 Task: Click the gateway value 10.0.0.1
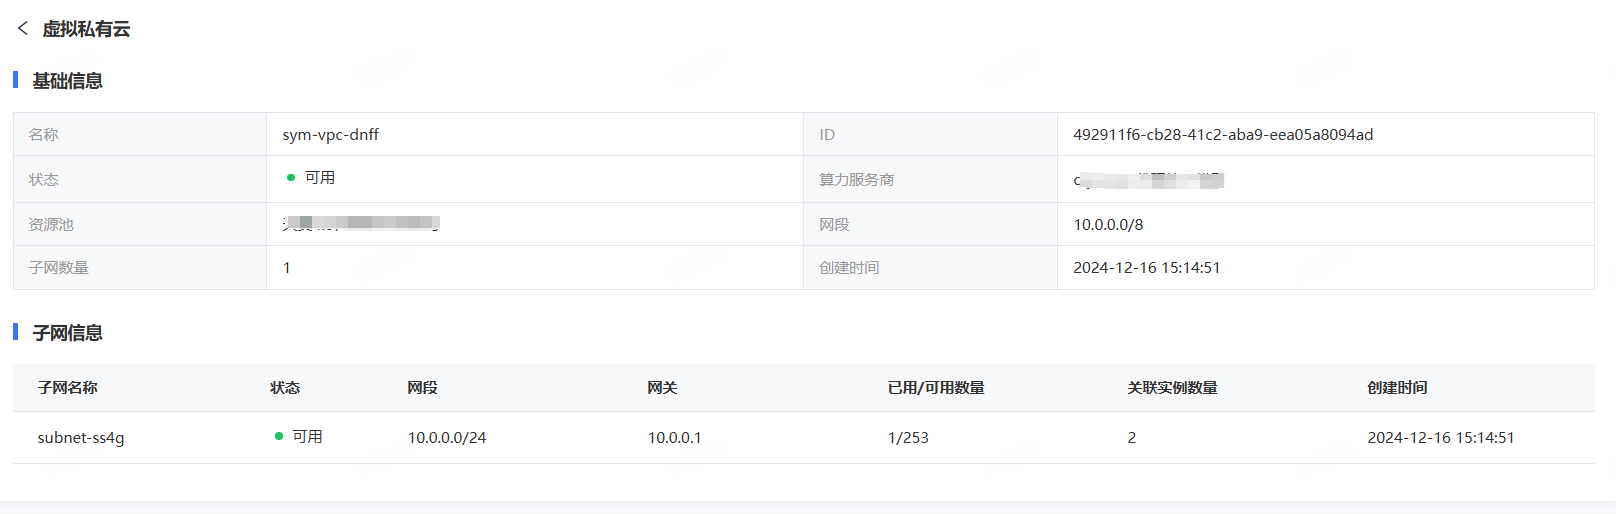point(675,438)
